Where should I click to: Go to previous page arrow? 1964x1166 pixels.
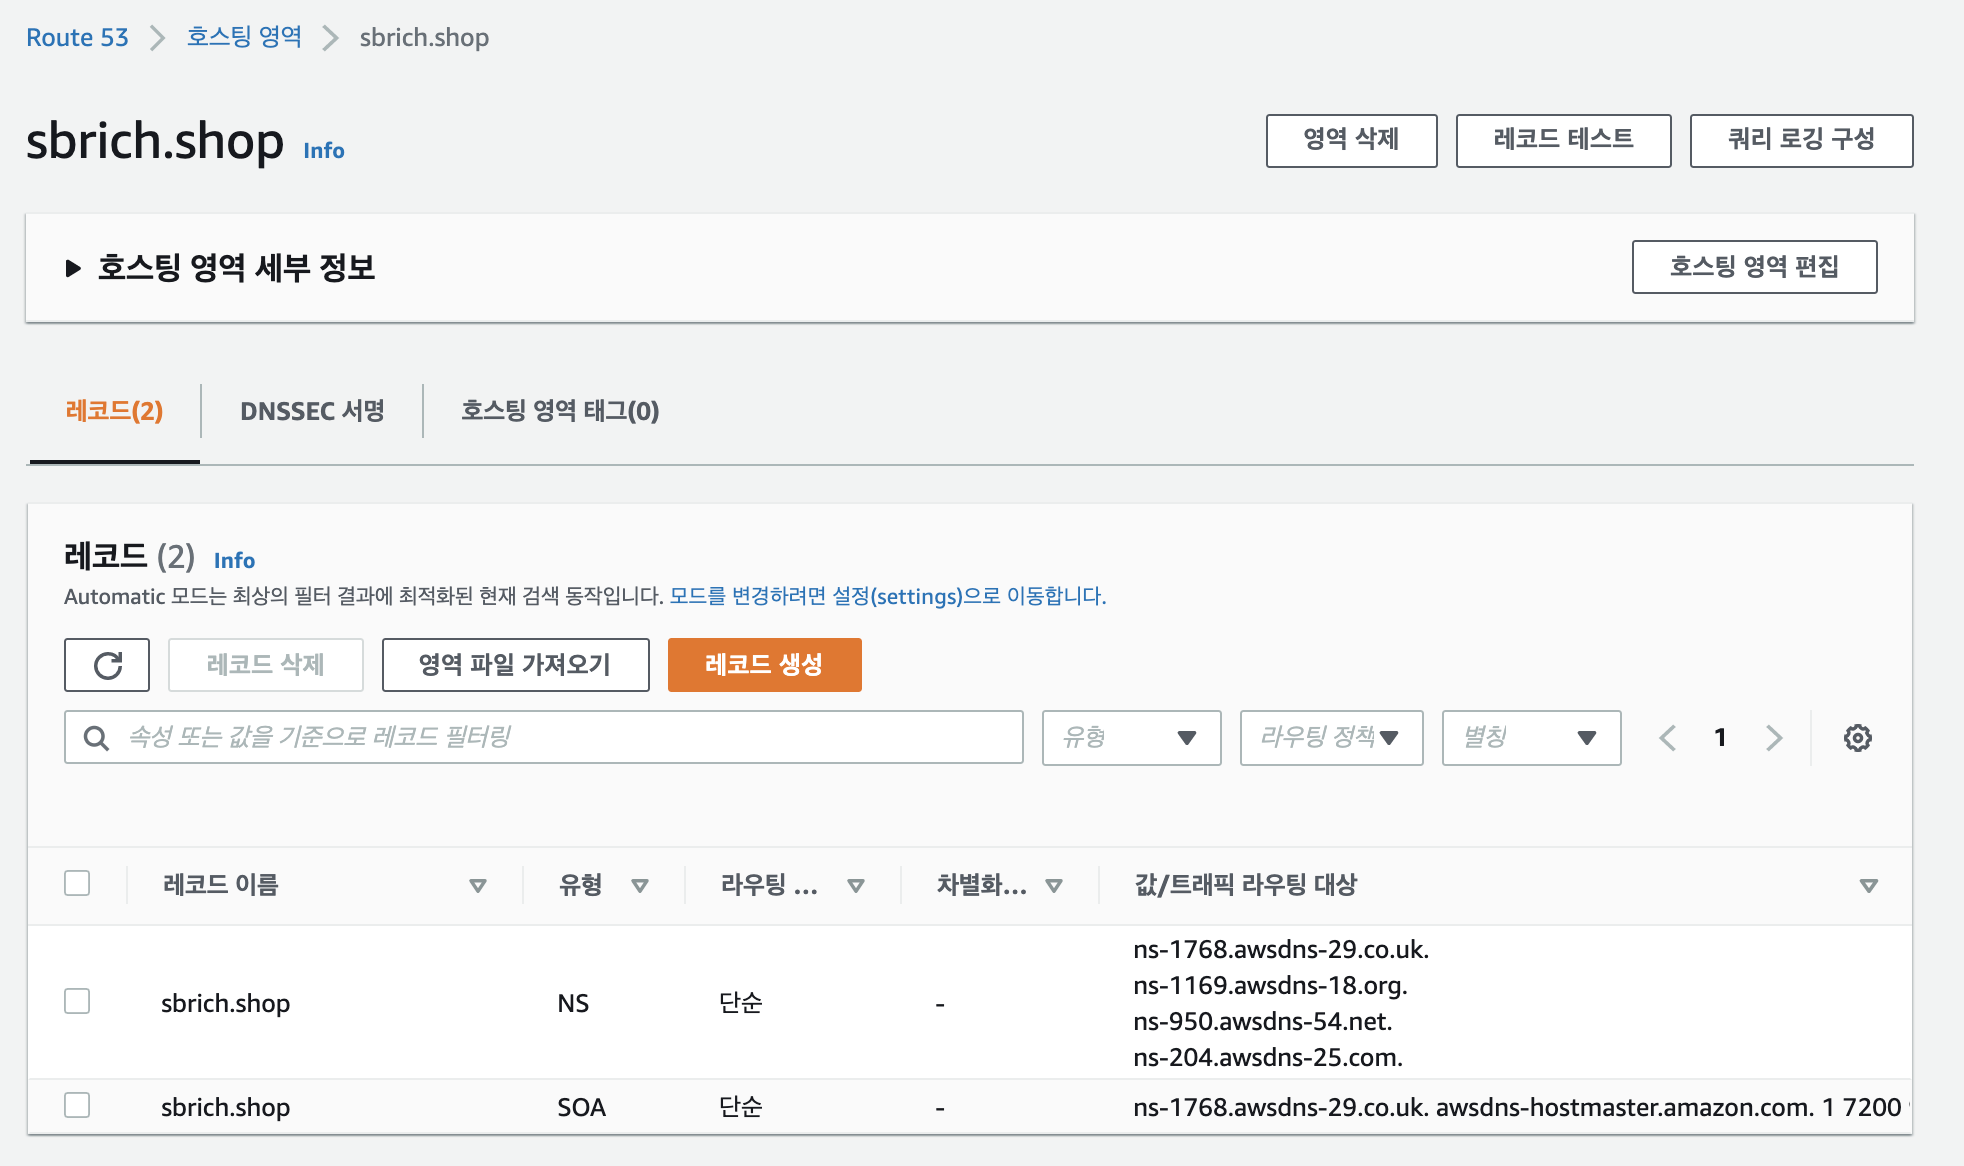1667,738
